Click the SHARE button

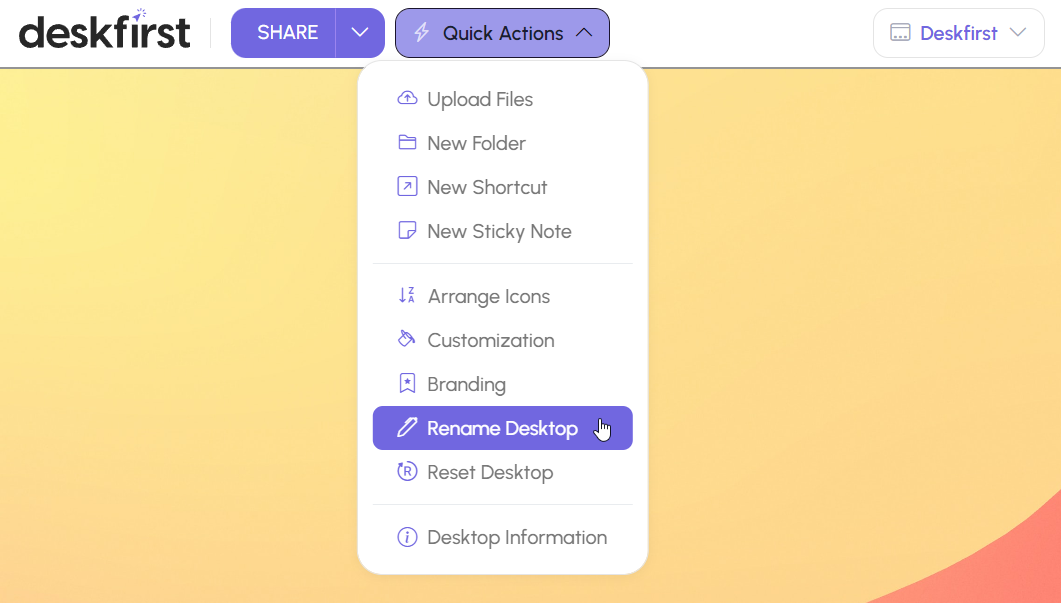[287, 32]
